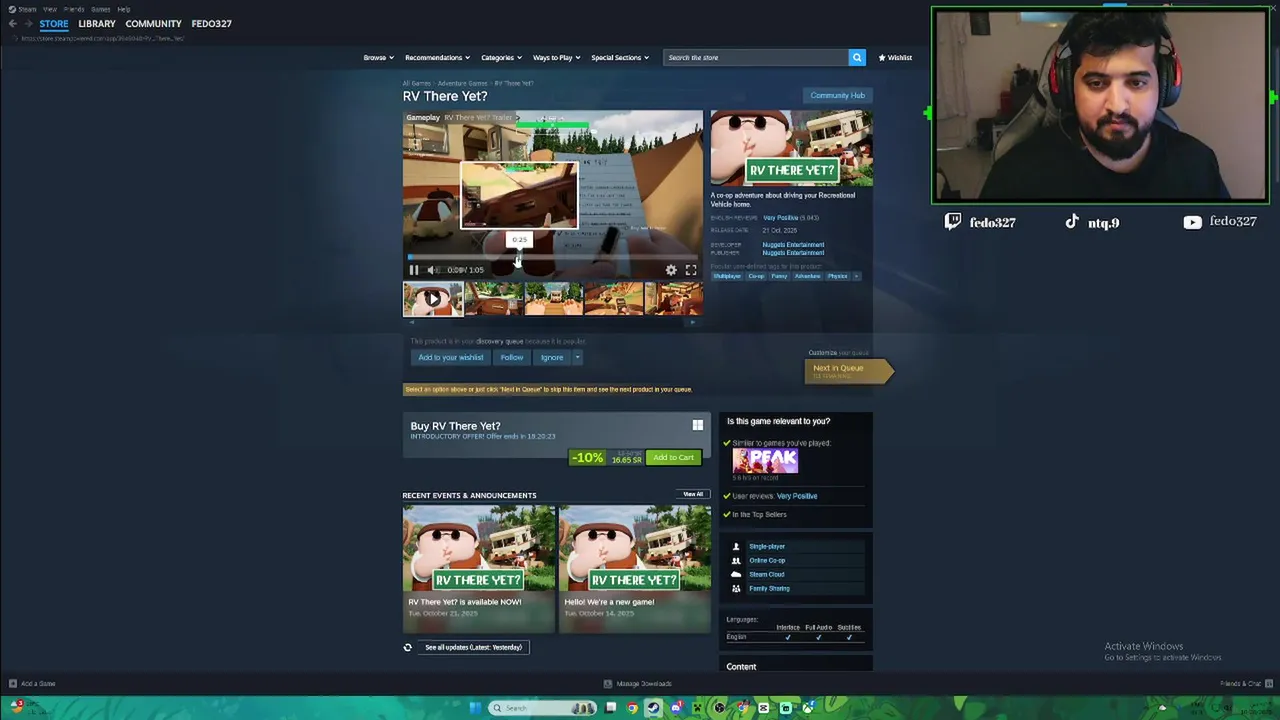The image size is (1280, 720).
Task: Open the Help menu in Steam menu bar
Action: click(x=124, y=9)
